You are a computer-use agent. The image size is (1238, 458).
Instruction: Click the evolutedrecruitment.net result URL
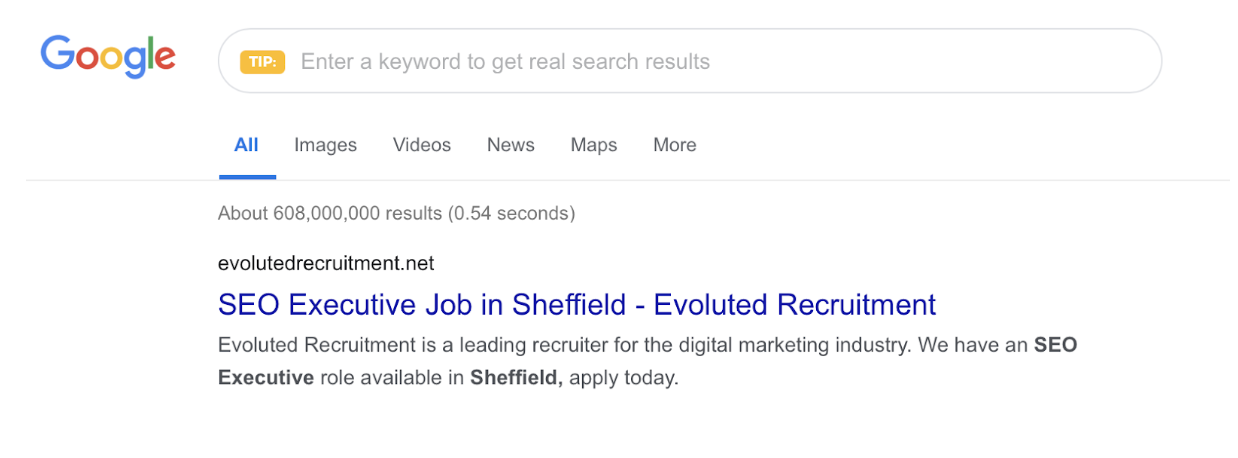point(326,264)
